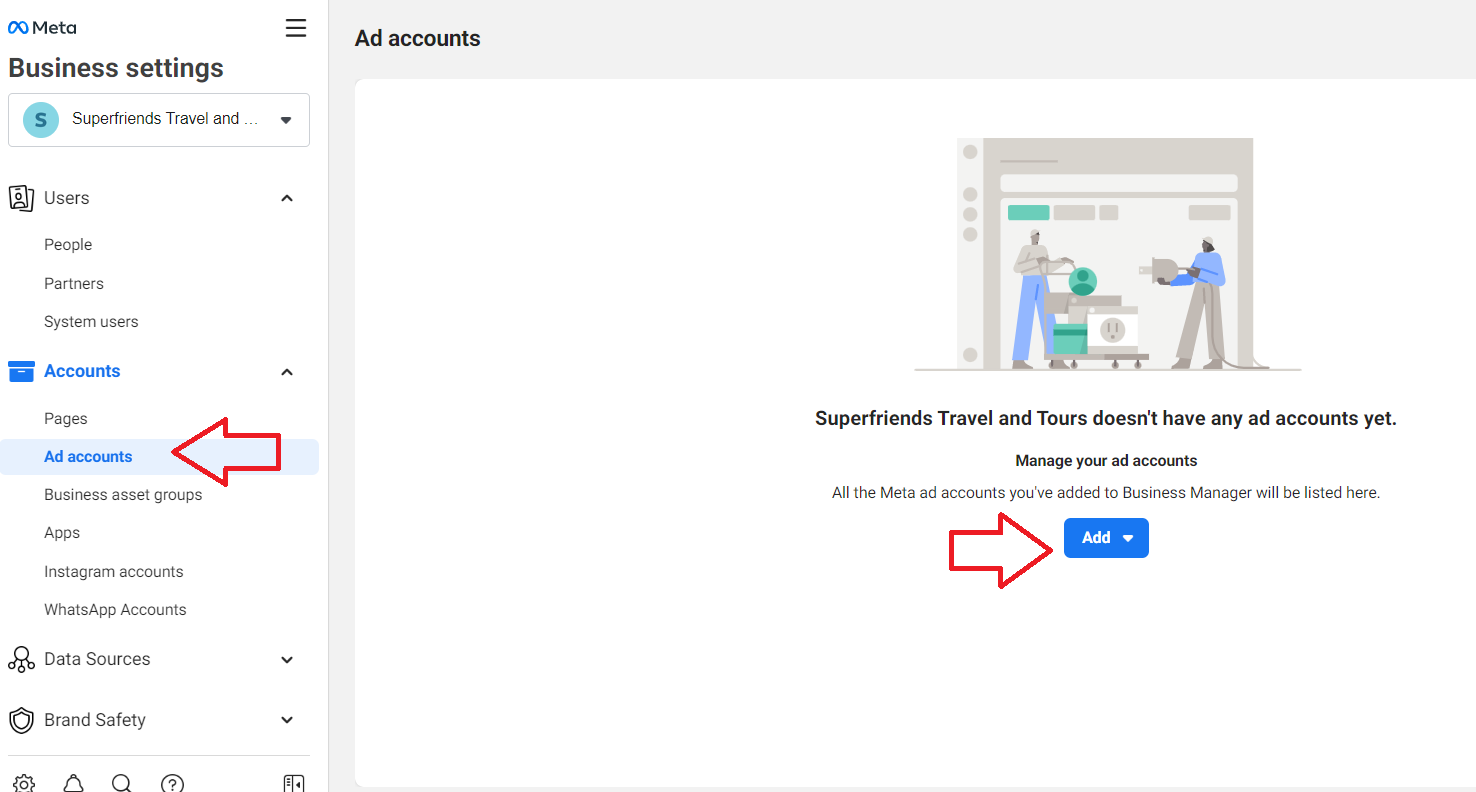The width and height of the screenshot is (1476, 792).
Task: Click the collapse sidebar panel icon
Action: click(x=293, y=783)
